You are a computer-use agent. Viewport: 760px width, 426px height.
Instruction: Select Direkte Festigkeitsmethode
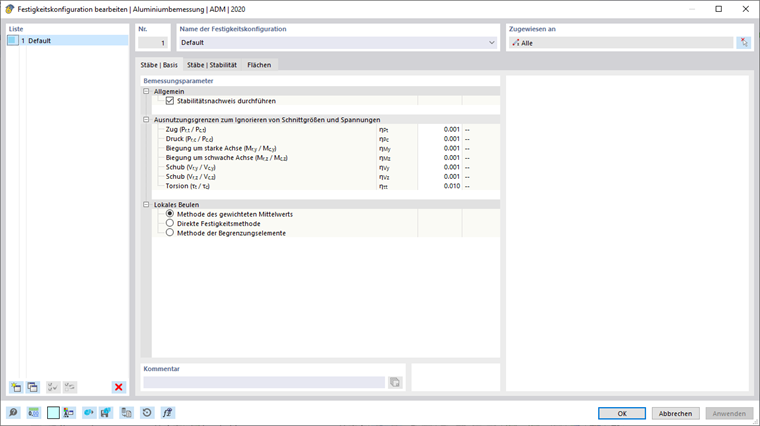(170, 223)
